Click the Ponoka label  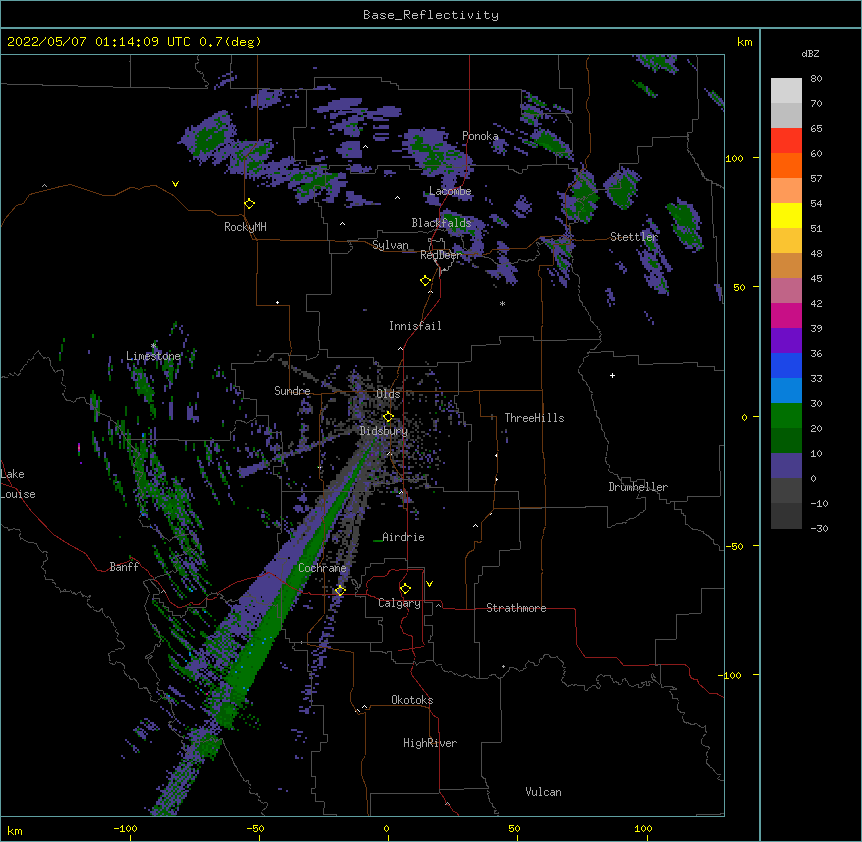480,136
